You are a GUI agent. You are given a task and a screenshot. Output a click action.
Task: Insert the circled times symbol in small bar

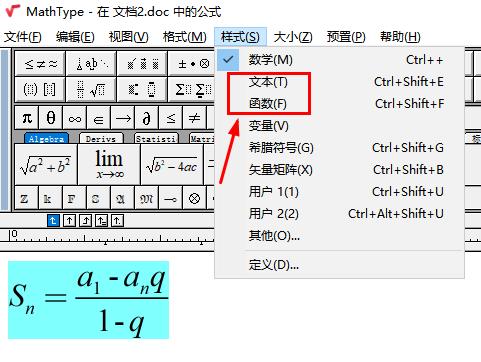pos(195,199)
